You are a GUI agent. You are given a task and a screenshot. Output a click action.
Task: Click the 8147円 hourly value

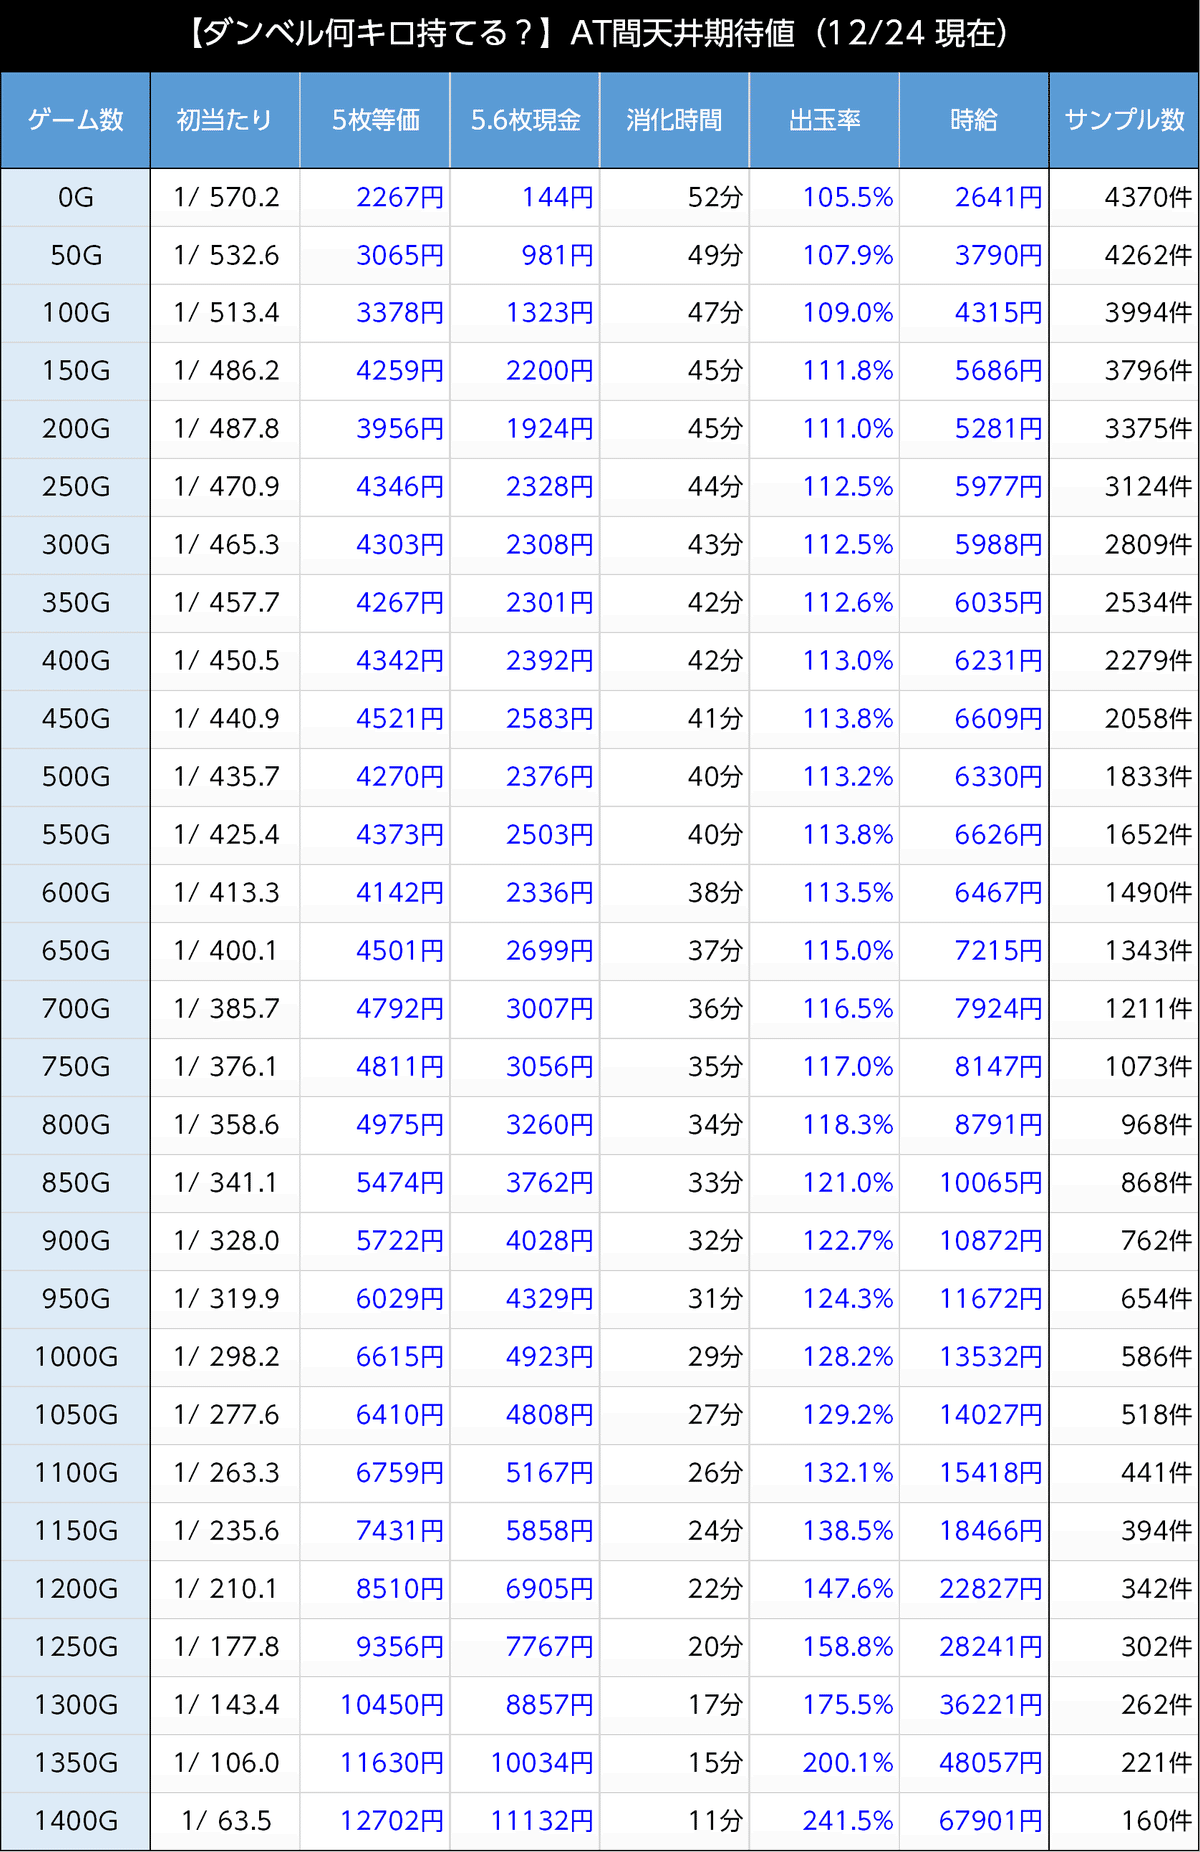tap(998, 1068)
